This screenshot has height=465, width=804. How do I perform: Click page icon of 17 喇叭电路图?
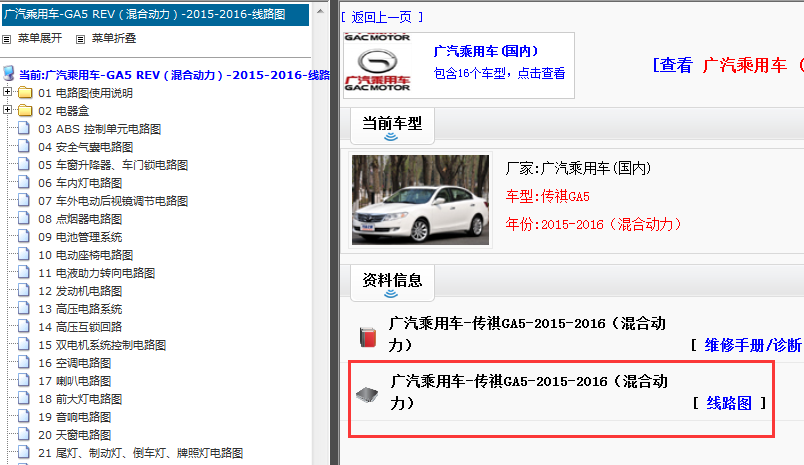click(x=24, y=379)
